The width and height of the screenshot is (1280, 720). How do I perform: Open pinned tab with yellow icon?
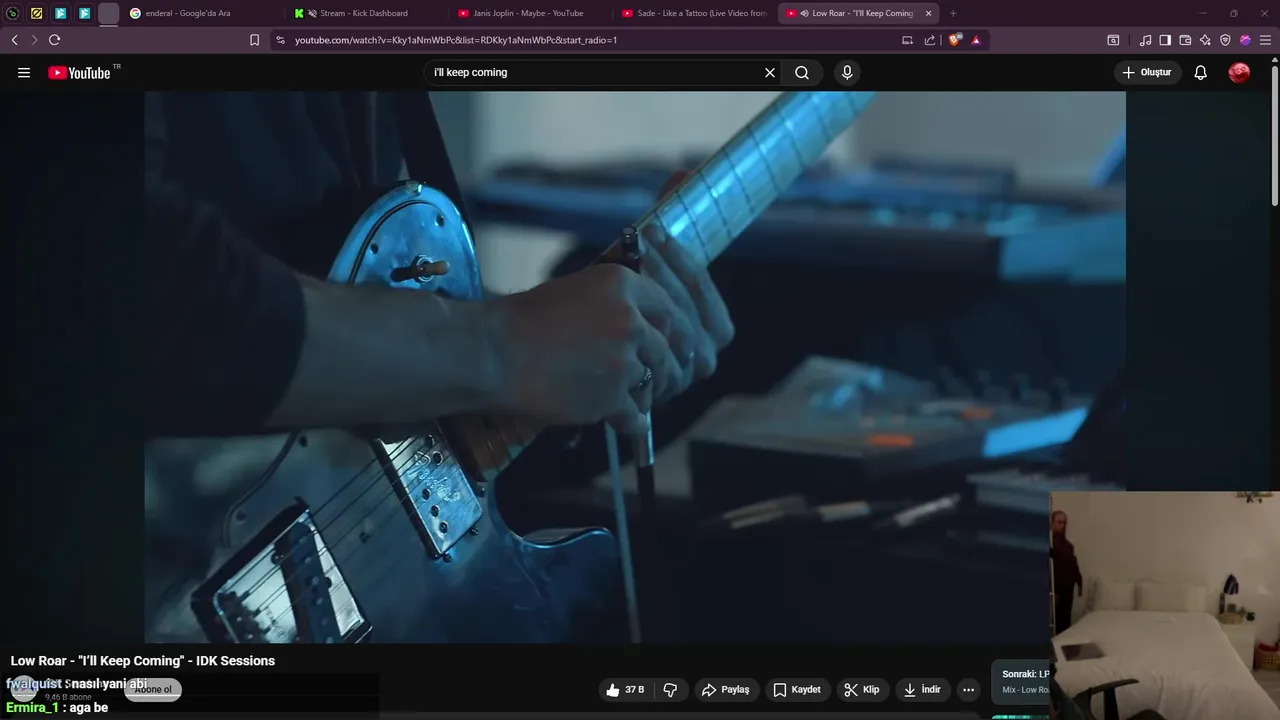click(x=36, y=13)
